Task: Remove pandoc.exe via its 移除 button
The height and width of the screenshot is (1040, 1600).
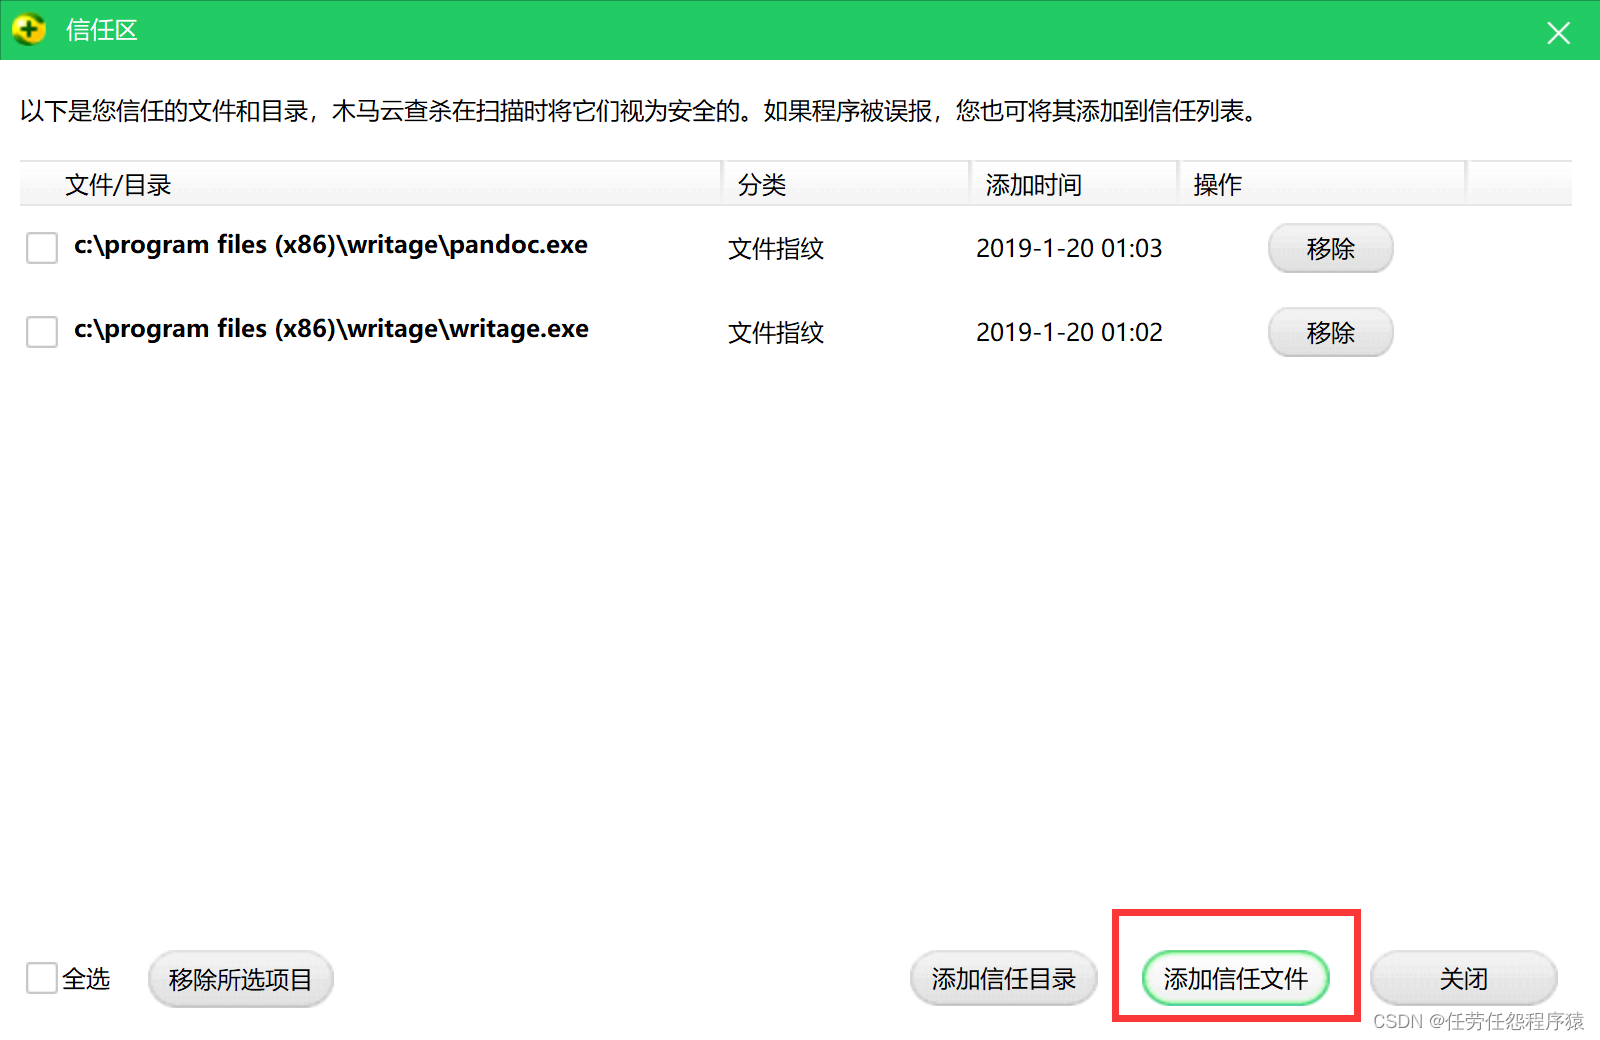Action: (1330, 248)
